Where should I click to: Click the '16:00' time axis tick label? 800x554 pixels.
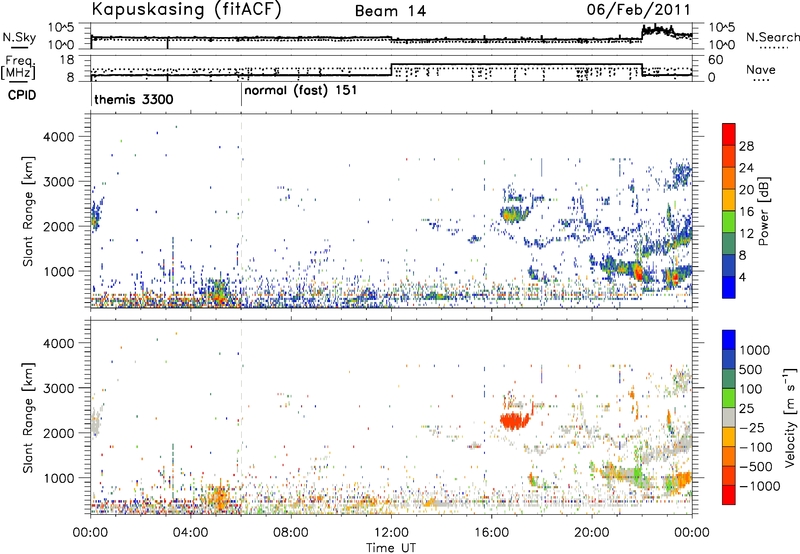(x=491, y=533)
